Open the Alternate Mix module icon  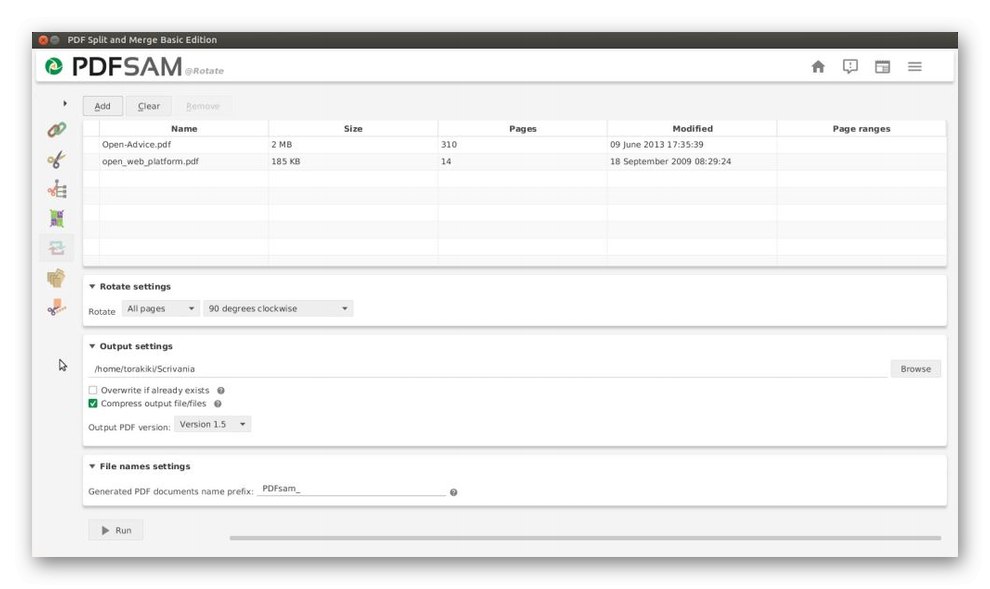click(x=57, y=218)
